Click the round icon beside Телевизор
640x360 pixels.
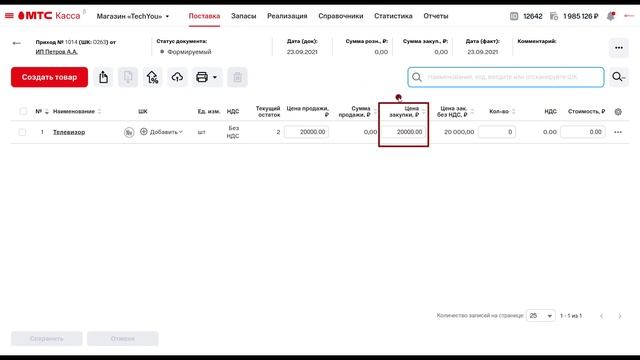coord(129,132)
